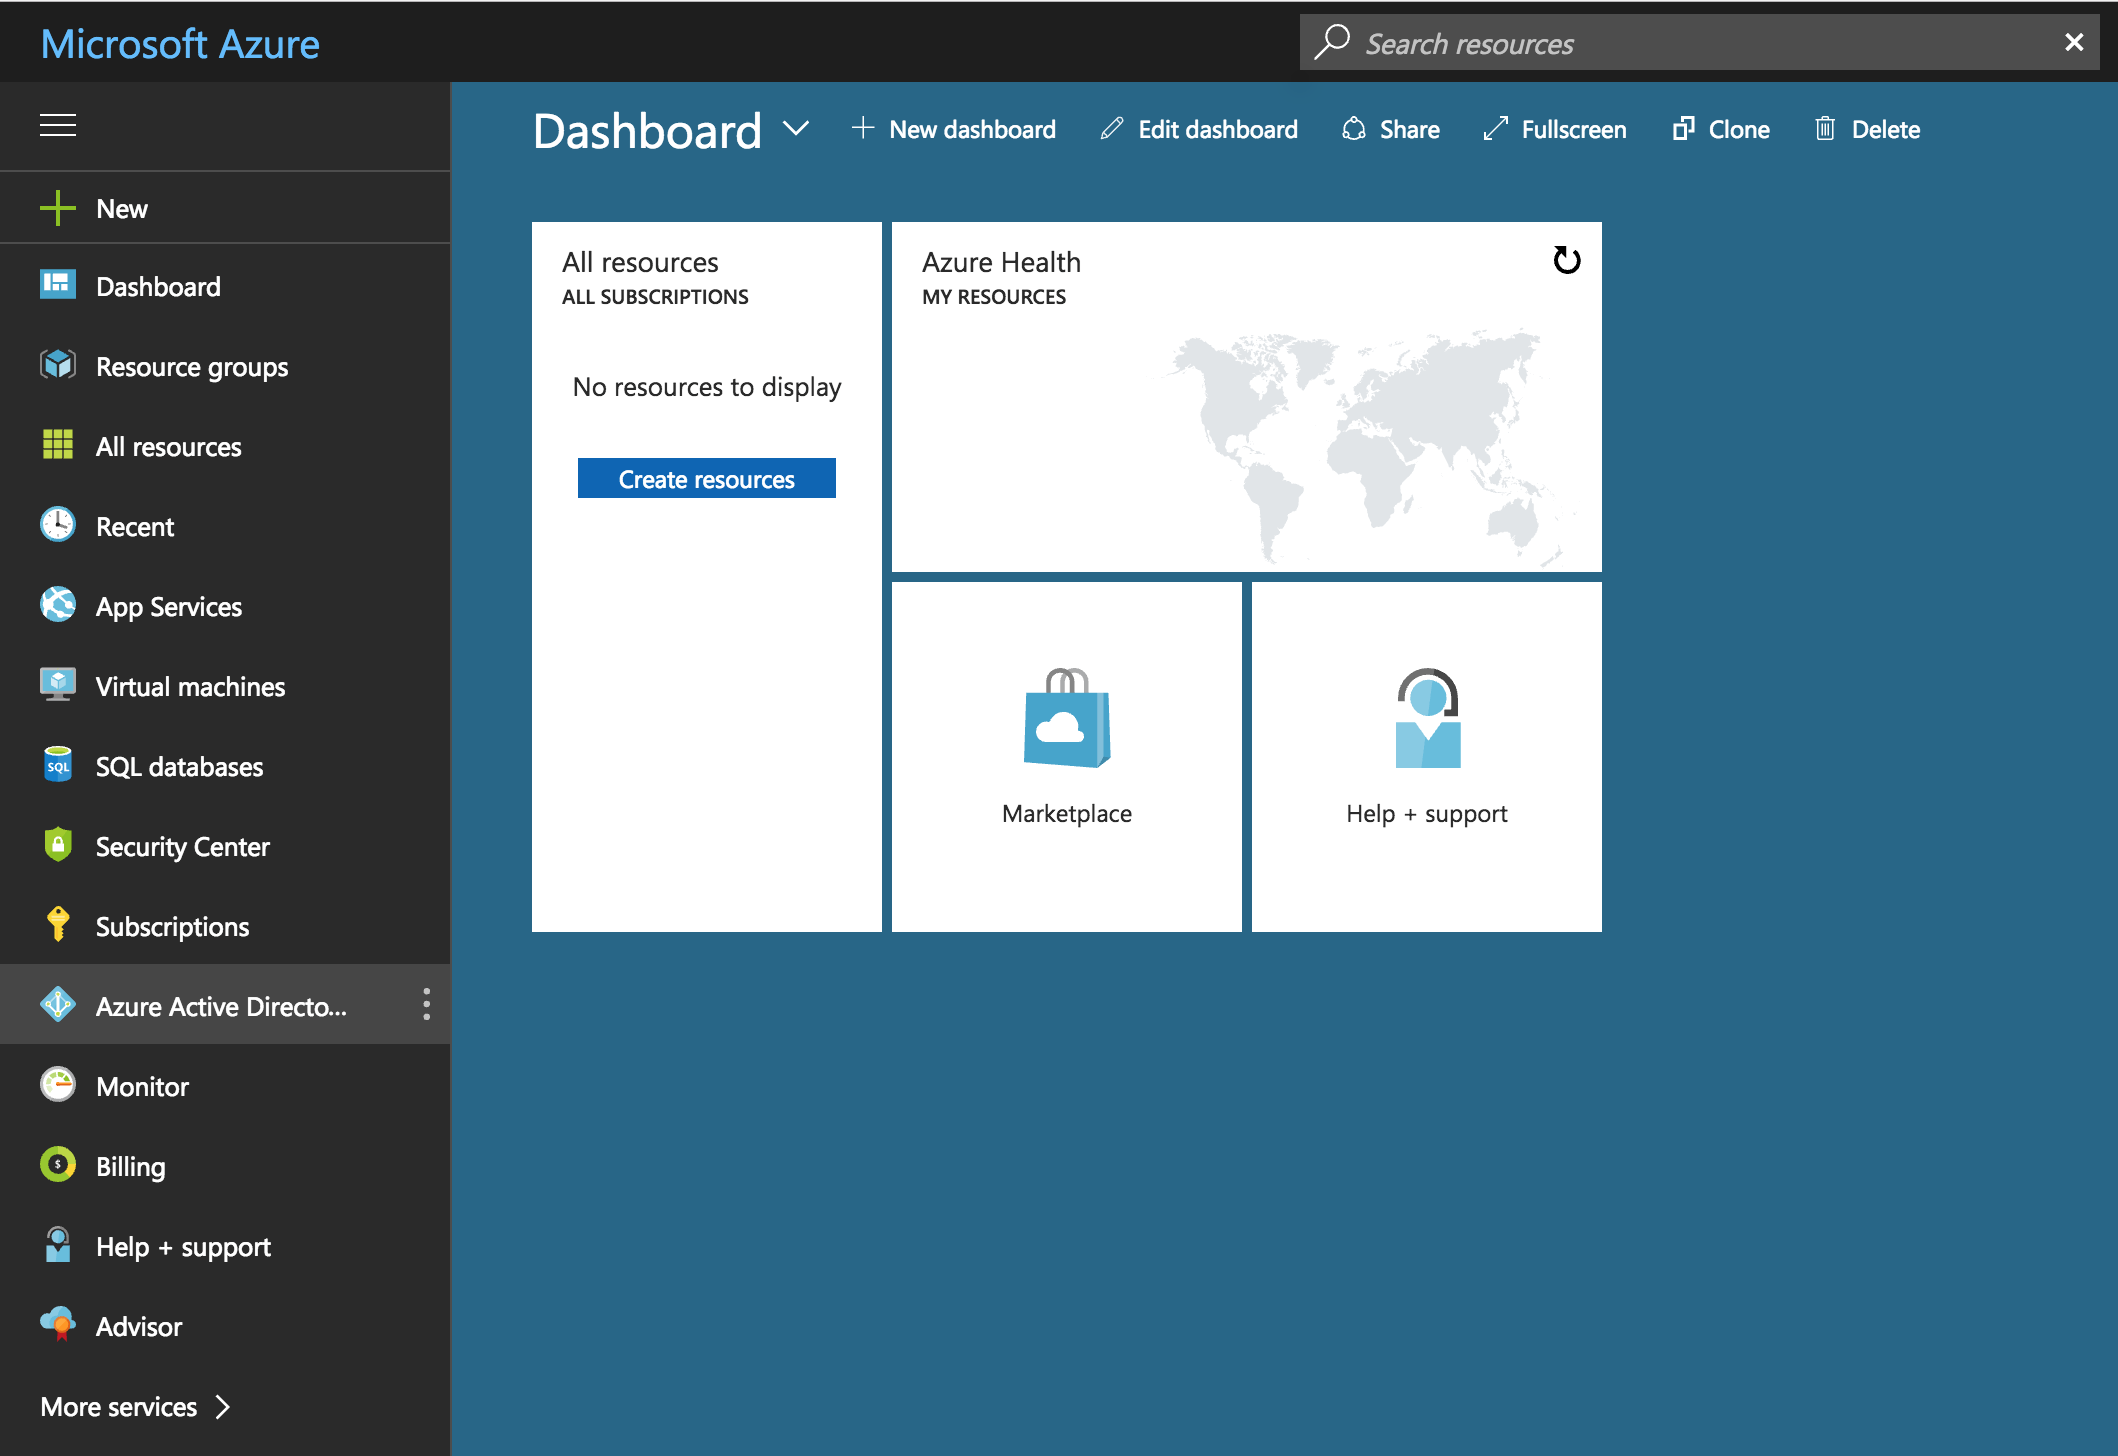This screenshot has height=1456, width=2118.
Task: Click the App Services globe icon
Action: pyautogui.click(x=58, y=605)
